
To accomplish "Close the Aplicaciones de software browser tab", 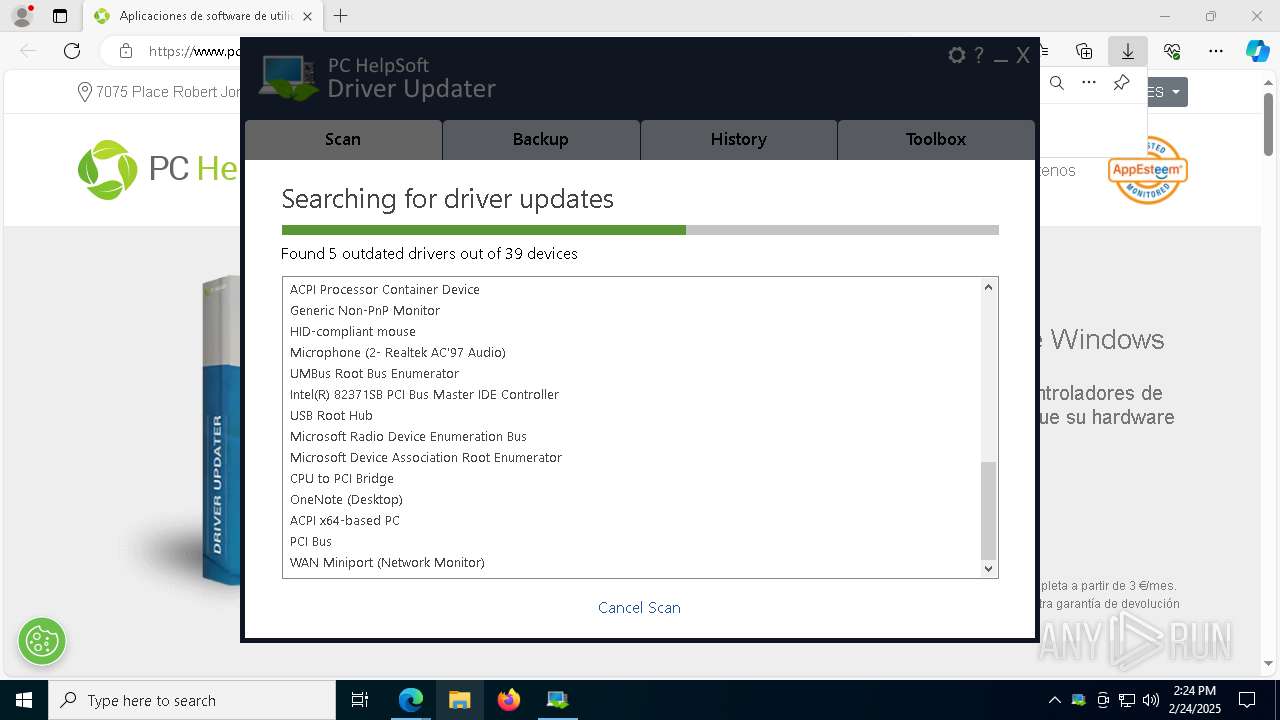I will (307, 16).
